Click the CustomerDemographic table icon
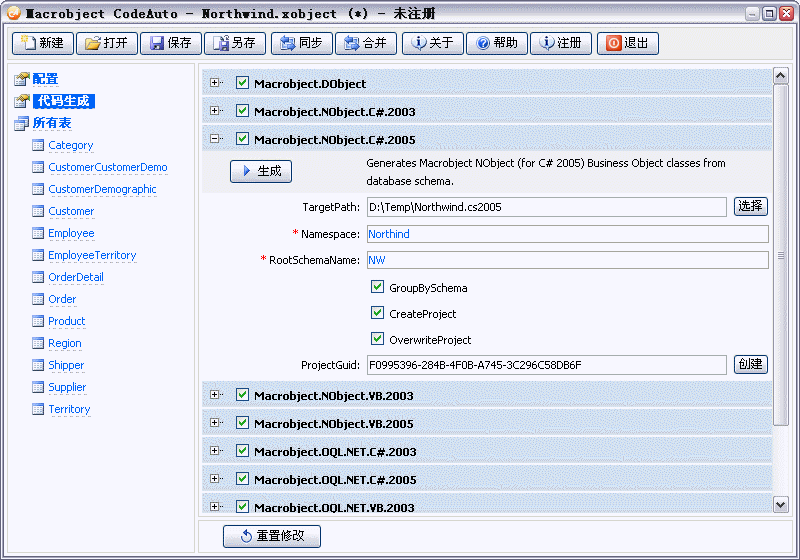Image resolution: width=800 pixels, height=560 pixels. click(x=38, y=189)
